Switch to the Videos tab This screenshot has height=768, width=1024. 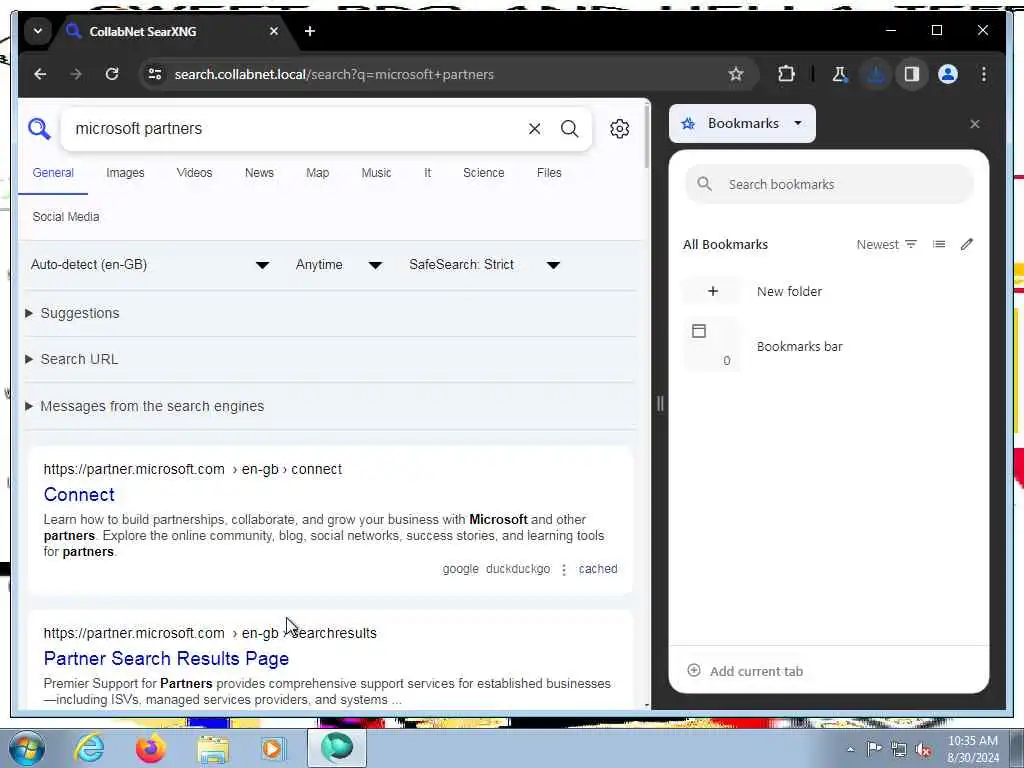pyautogui.click(x=195, y=173)
